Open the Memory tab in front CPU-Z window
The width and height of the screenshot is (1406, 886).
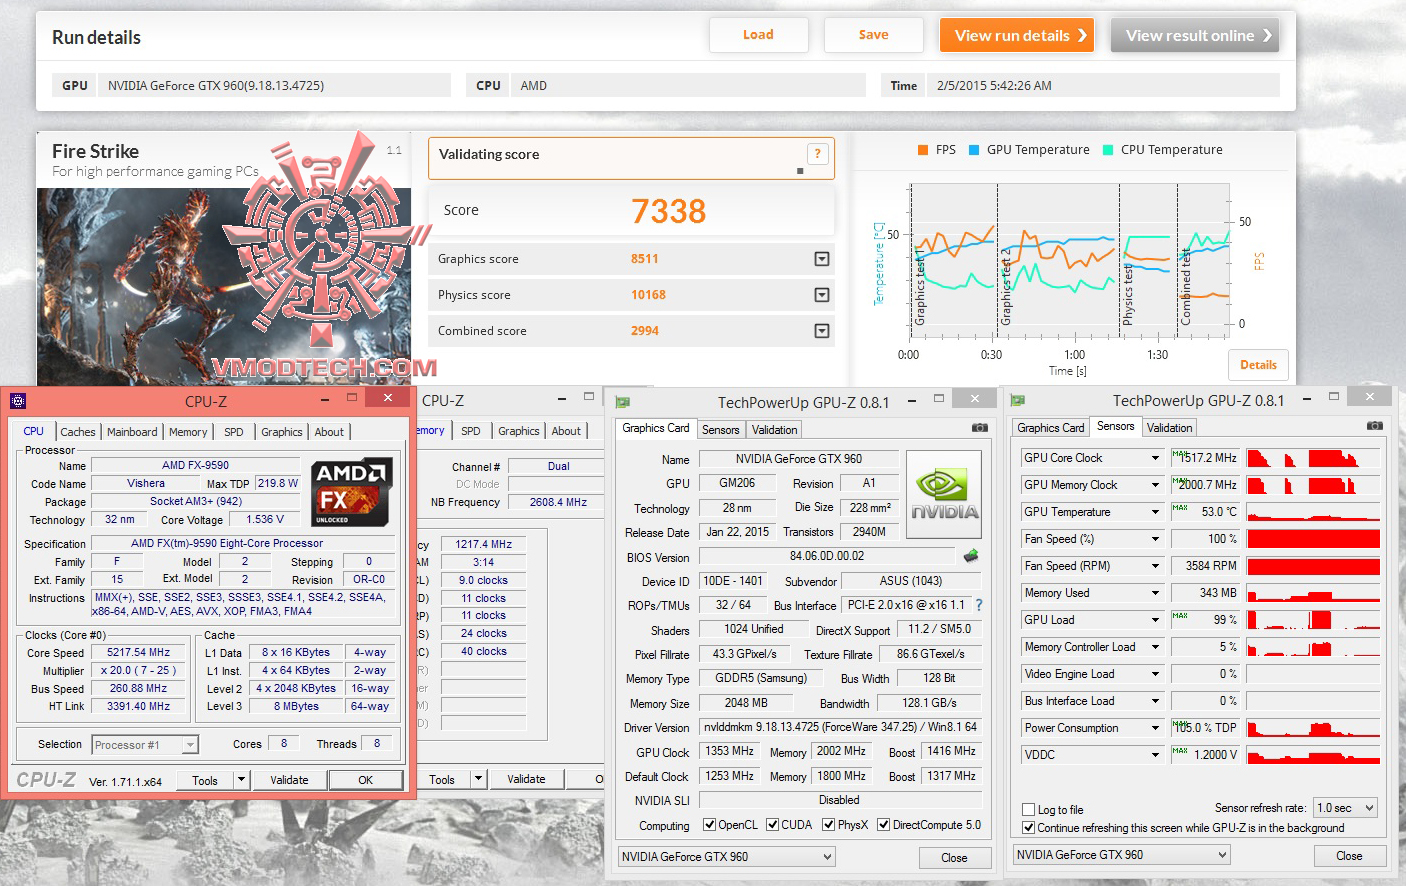click(188, 432)
